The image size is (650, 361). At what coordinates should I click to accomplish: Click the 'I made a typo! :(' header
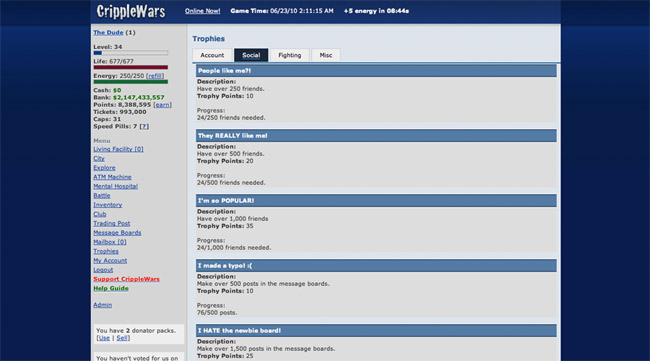click(x=376, y=266)
